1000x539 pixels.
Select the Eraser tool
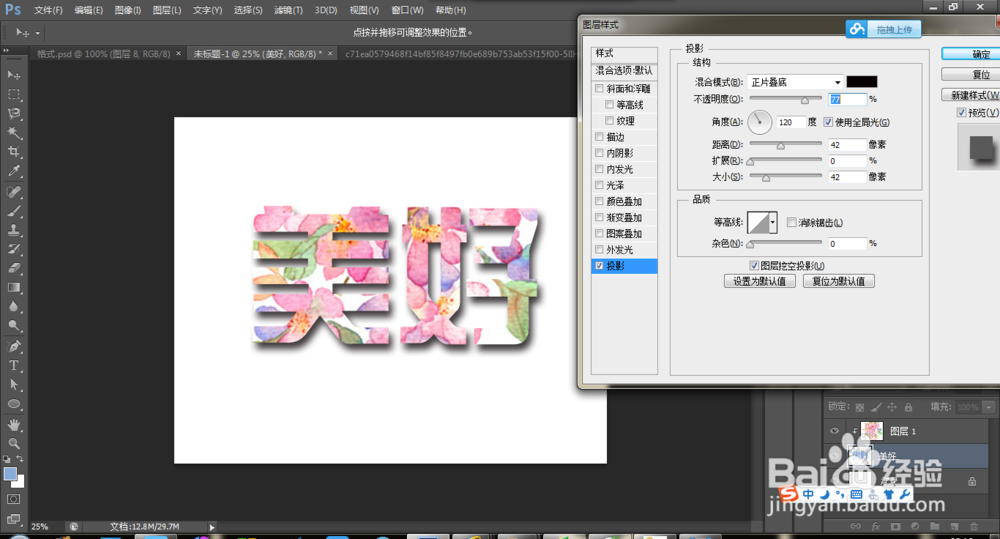tap(13, 269)
